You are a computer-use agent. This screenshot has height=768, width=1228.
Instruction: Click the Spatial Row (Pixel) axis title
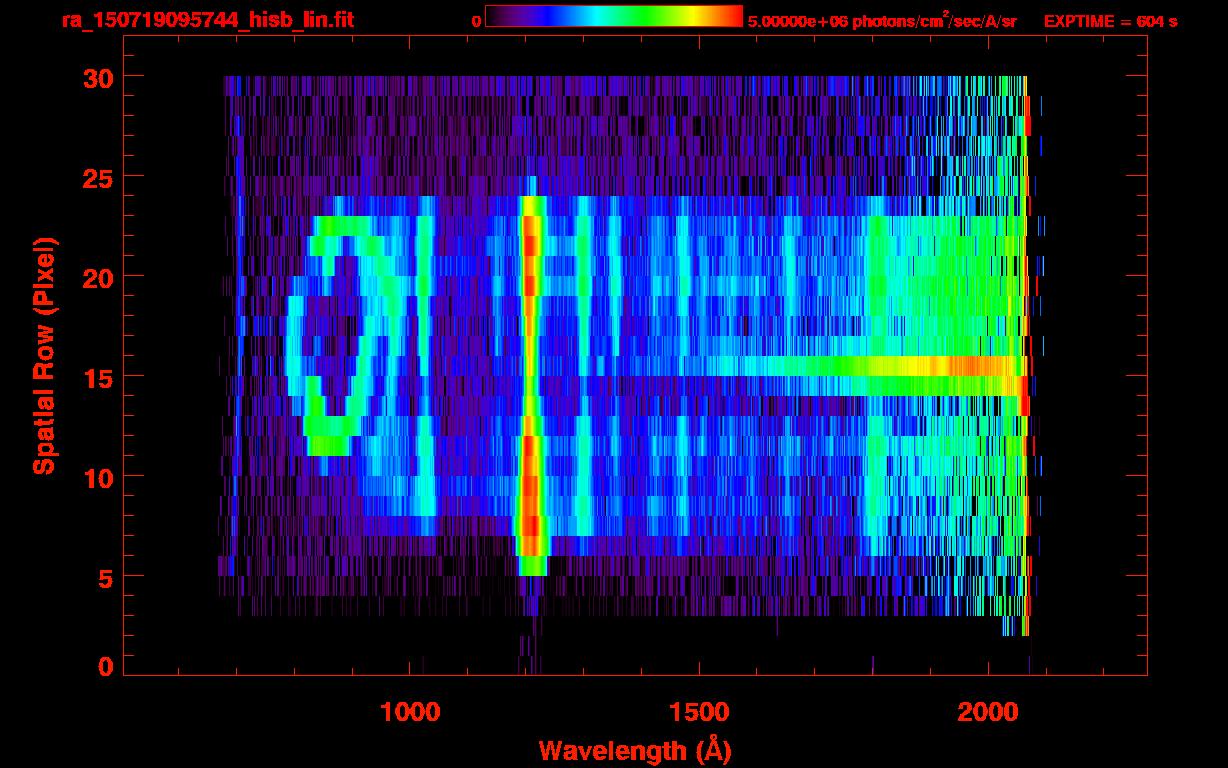click(44, 356)
